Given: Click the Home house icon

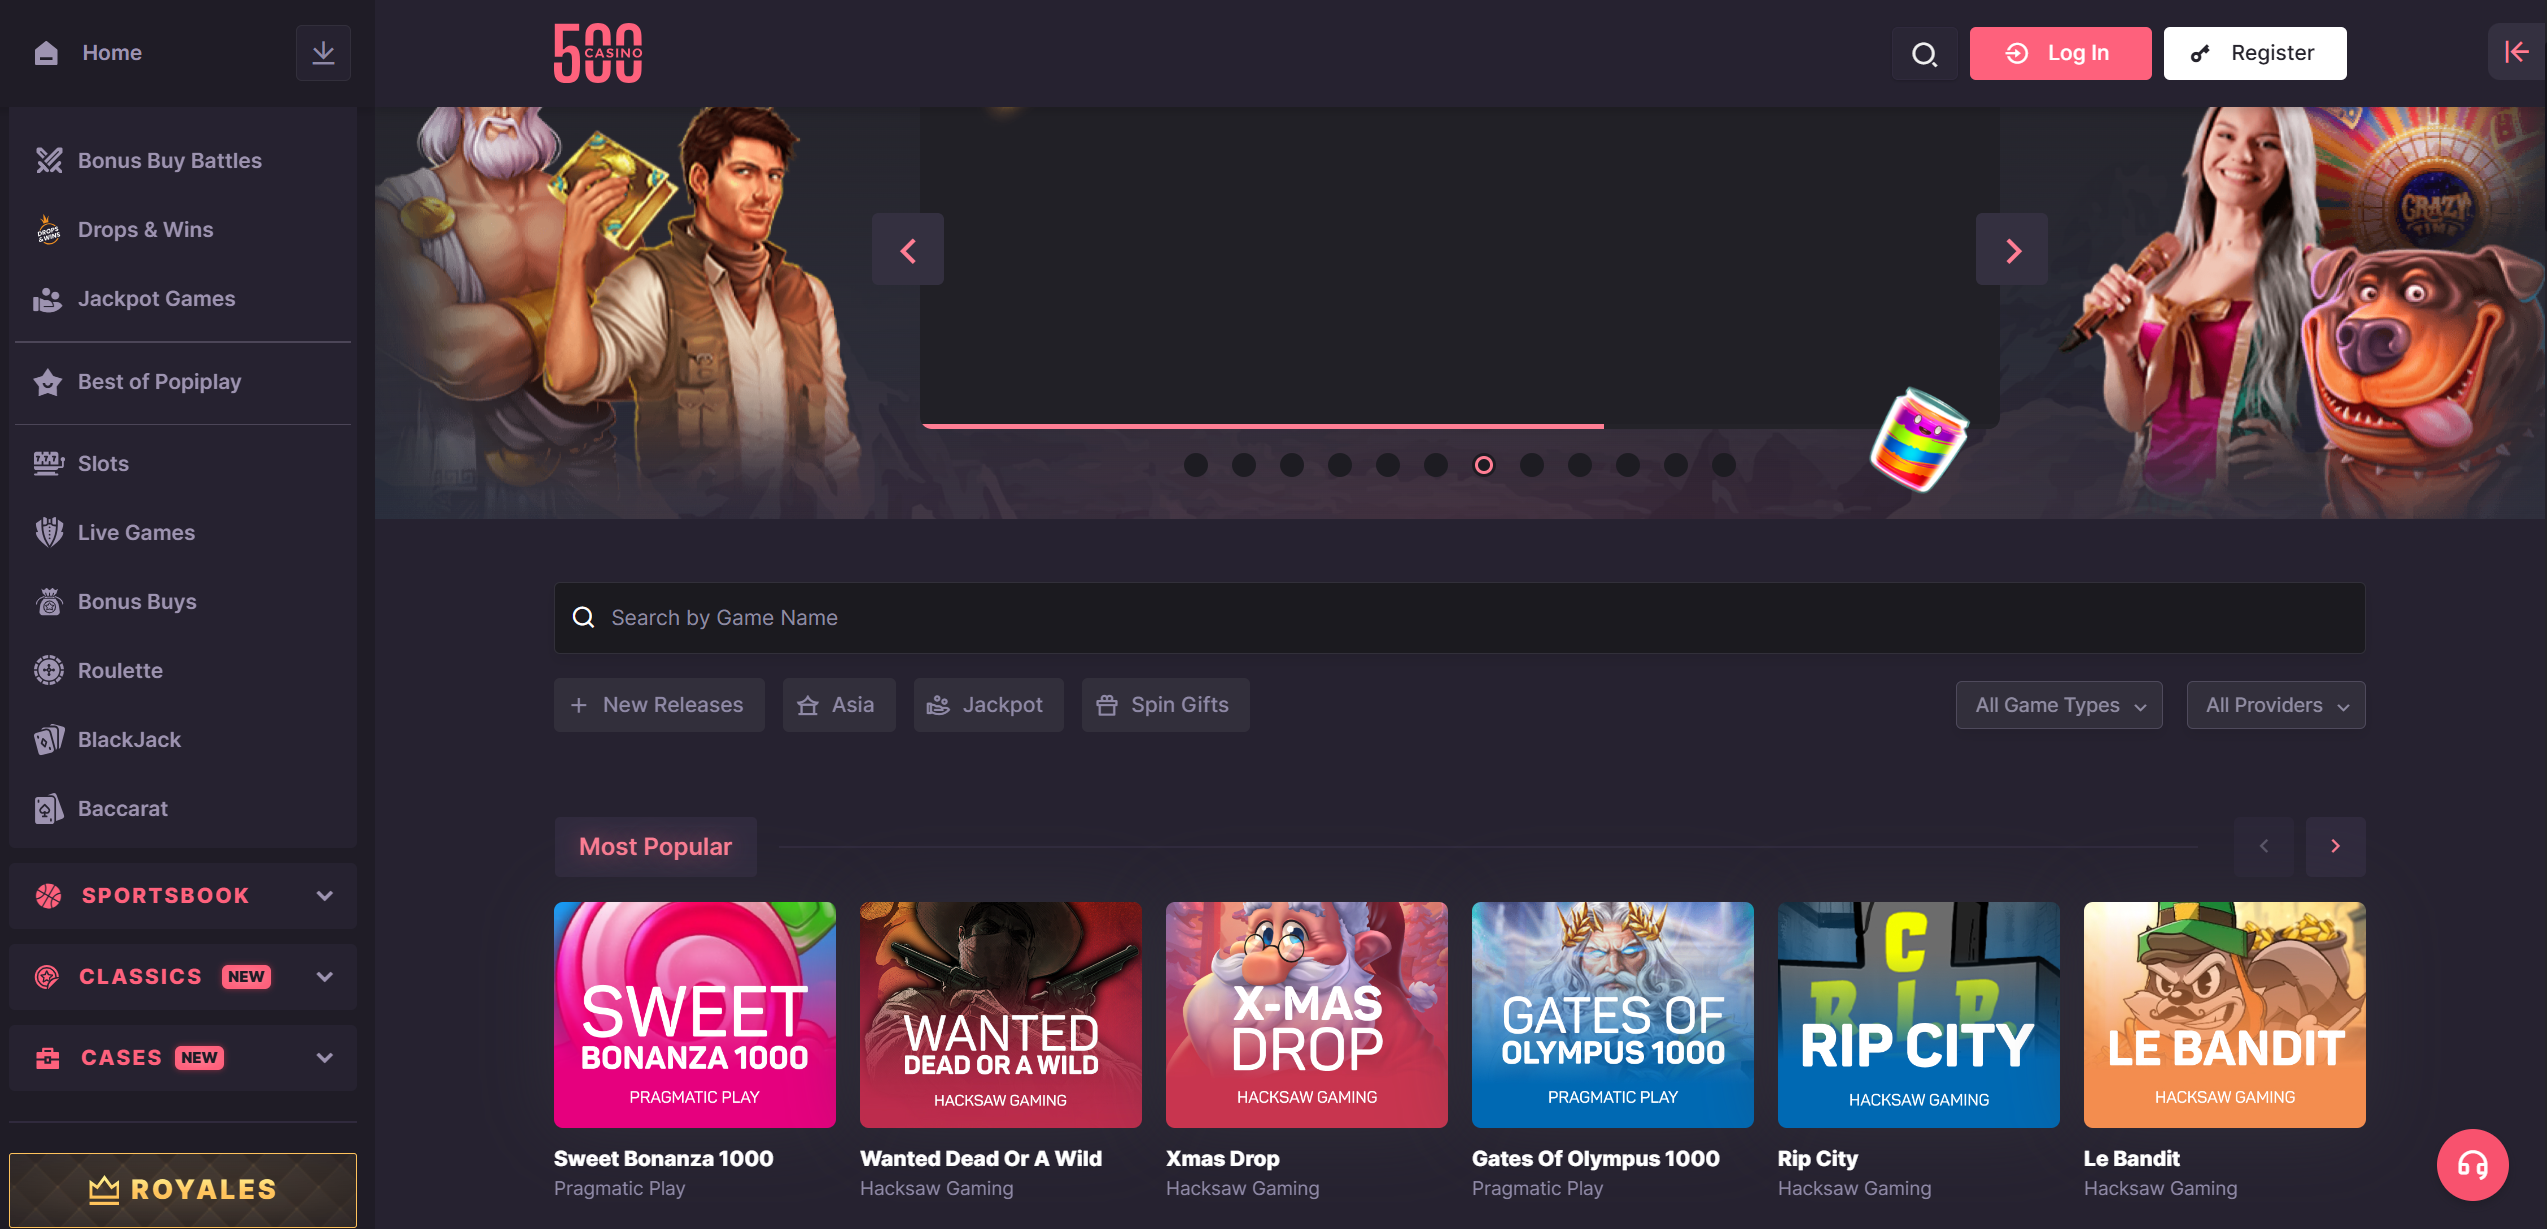Looking at the screenshot, I should coord(46,53).
